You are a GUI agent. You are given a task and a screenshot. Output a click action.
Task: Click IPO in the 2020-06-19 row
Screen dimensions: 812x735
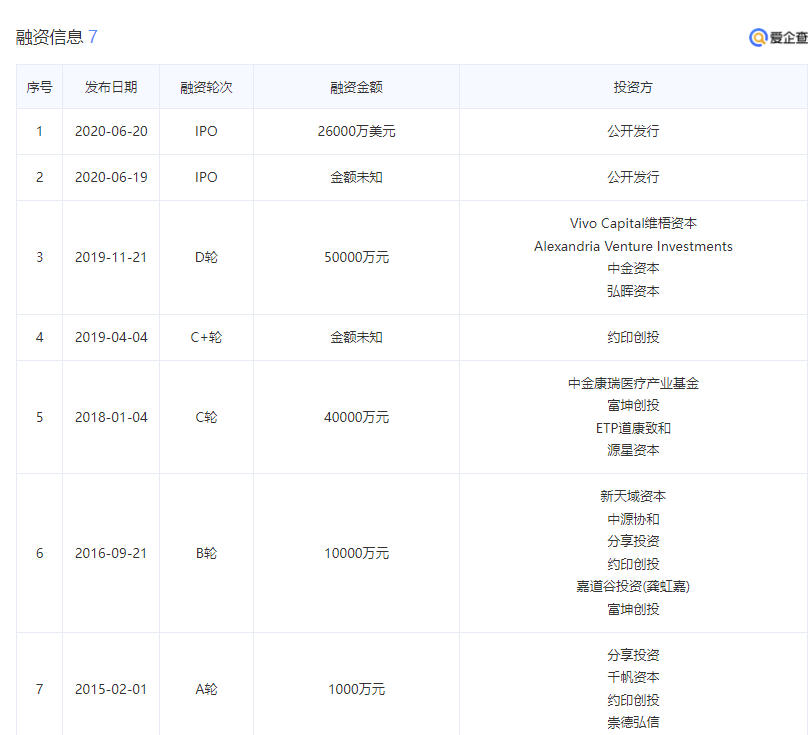(206, 177)
